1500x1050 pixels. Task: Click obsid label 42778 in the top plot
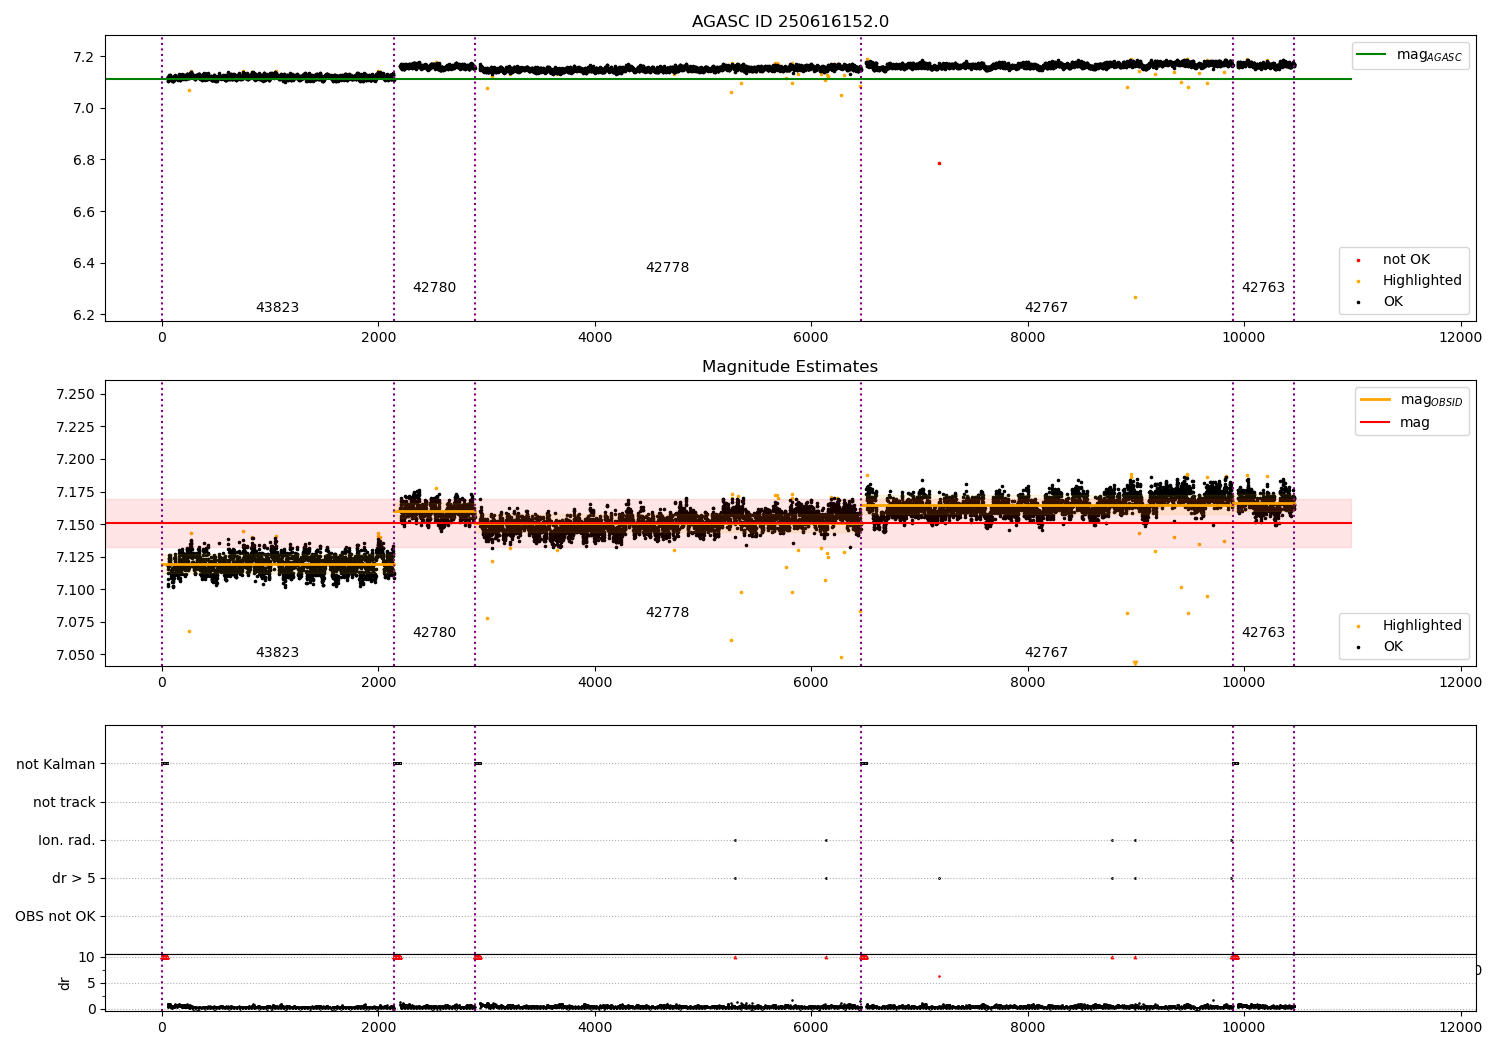coord(667,268)
